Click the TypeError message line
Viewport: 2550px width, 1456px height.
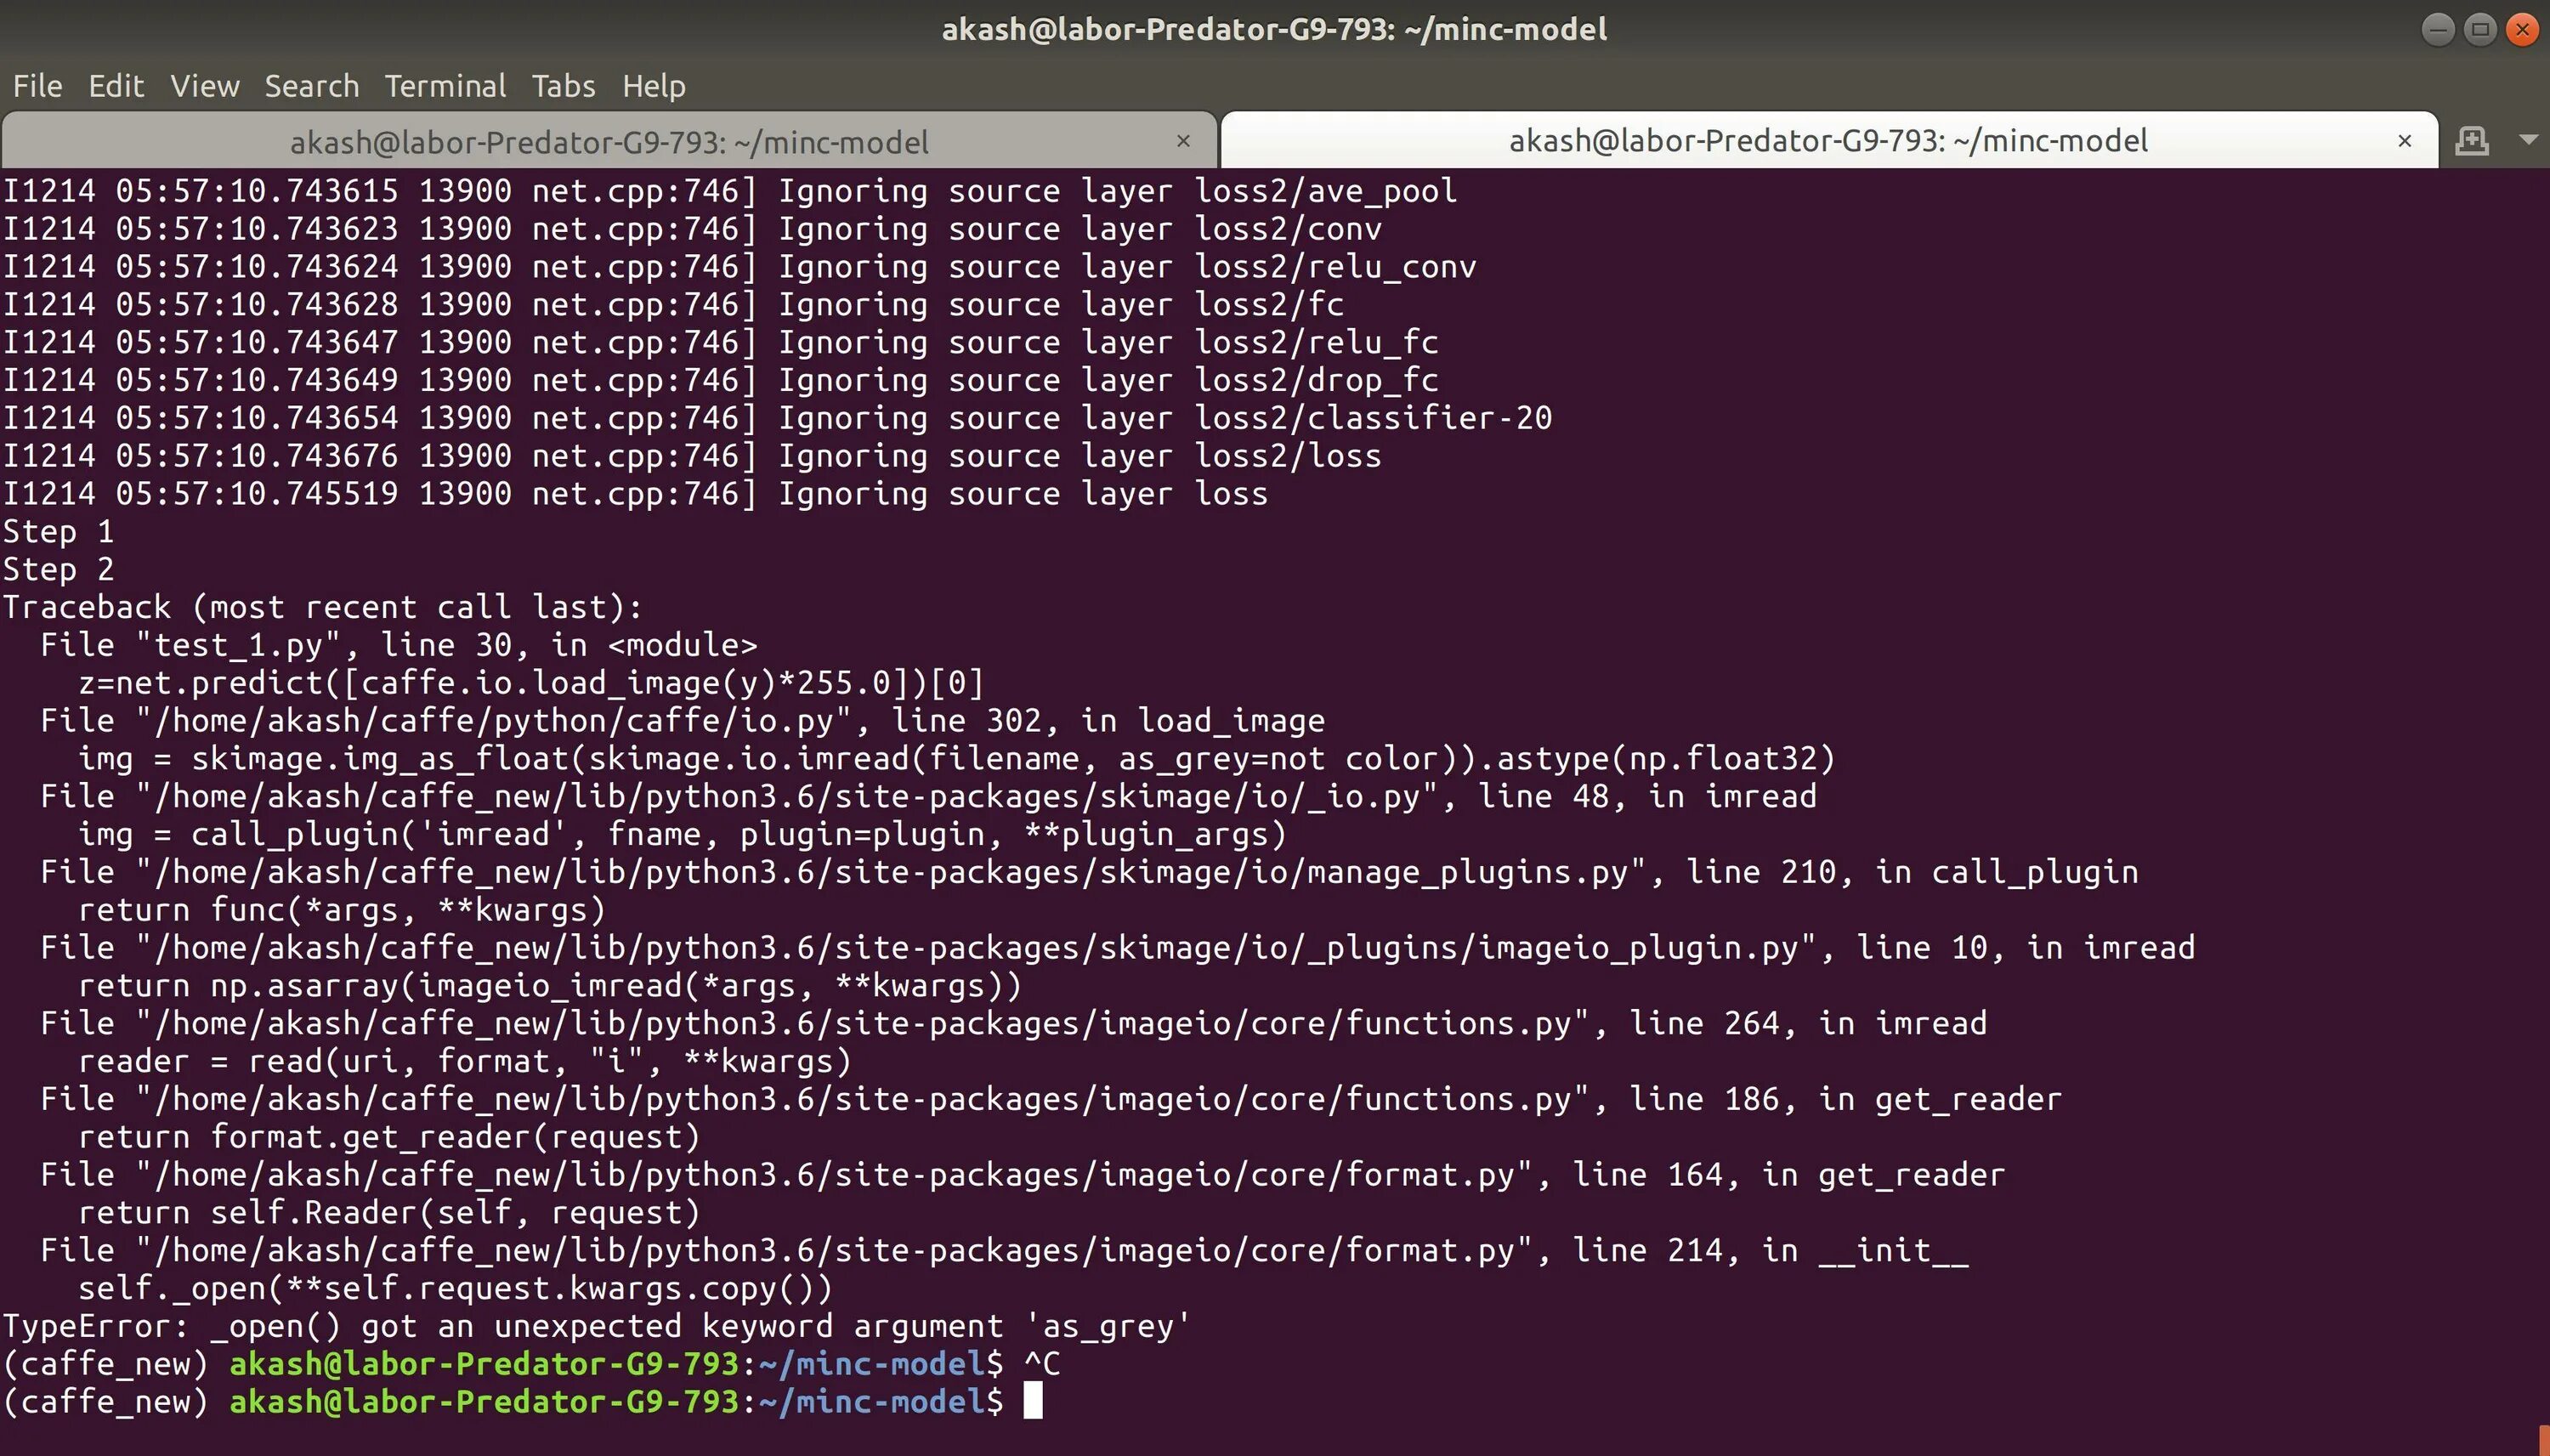[596, 1326]
